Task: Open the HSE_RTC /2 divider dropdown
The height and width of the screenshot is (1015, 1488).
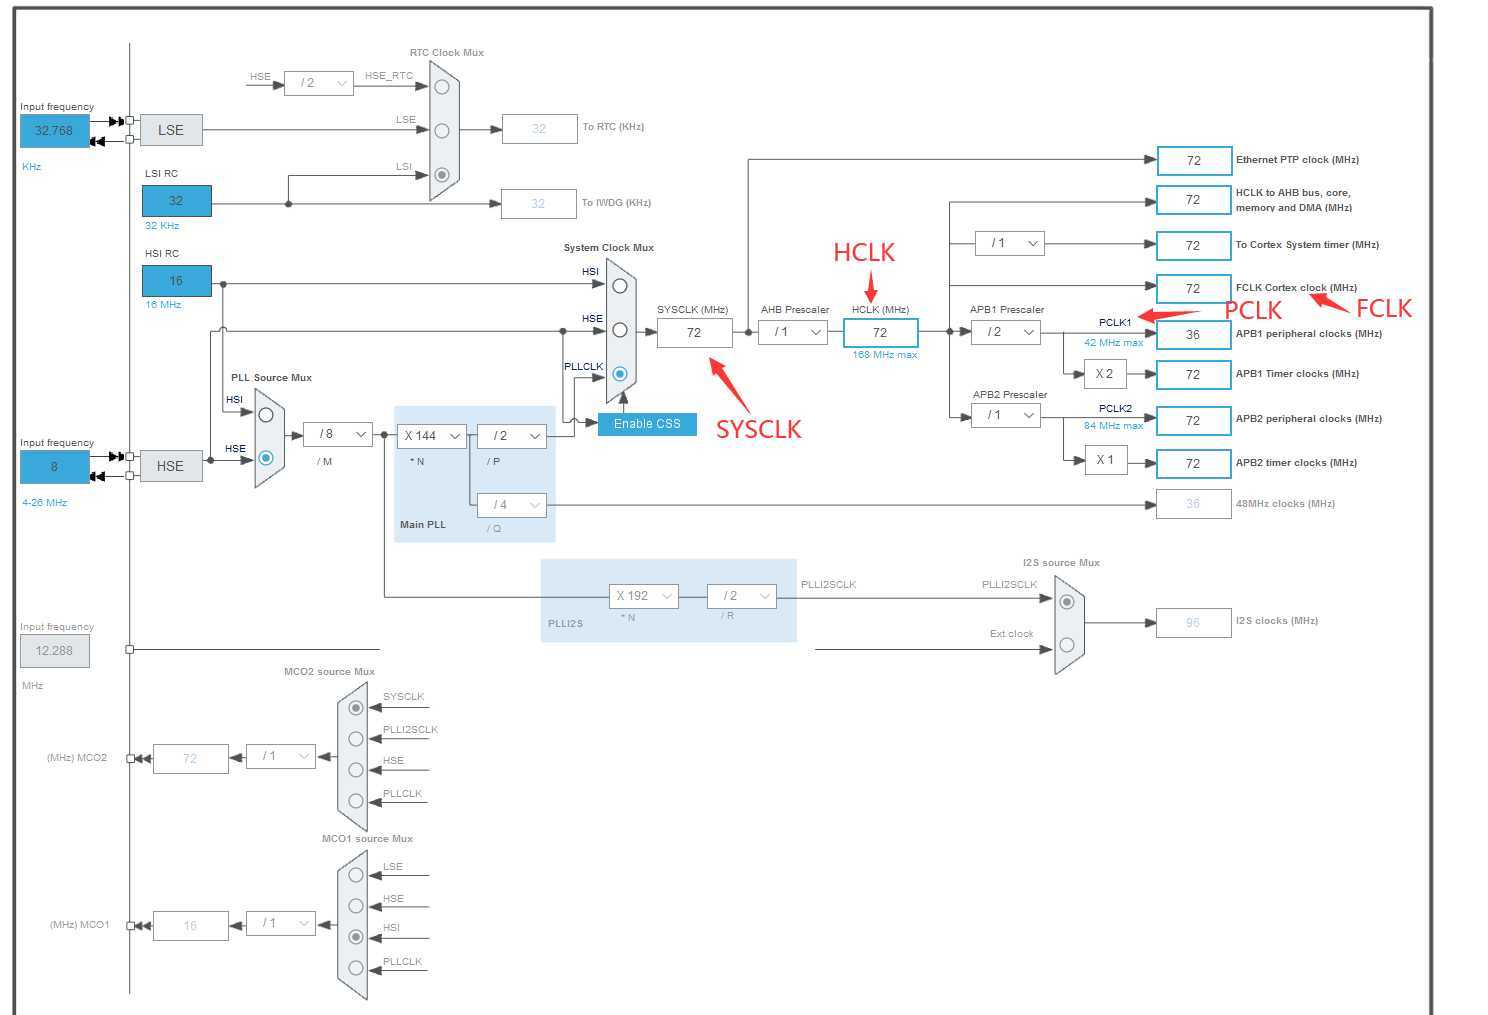Action: pyautogui.click(x=319, y=83)
